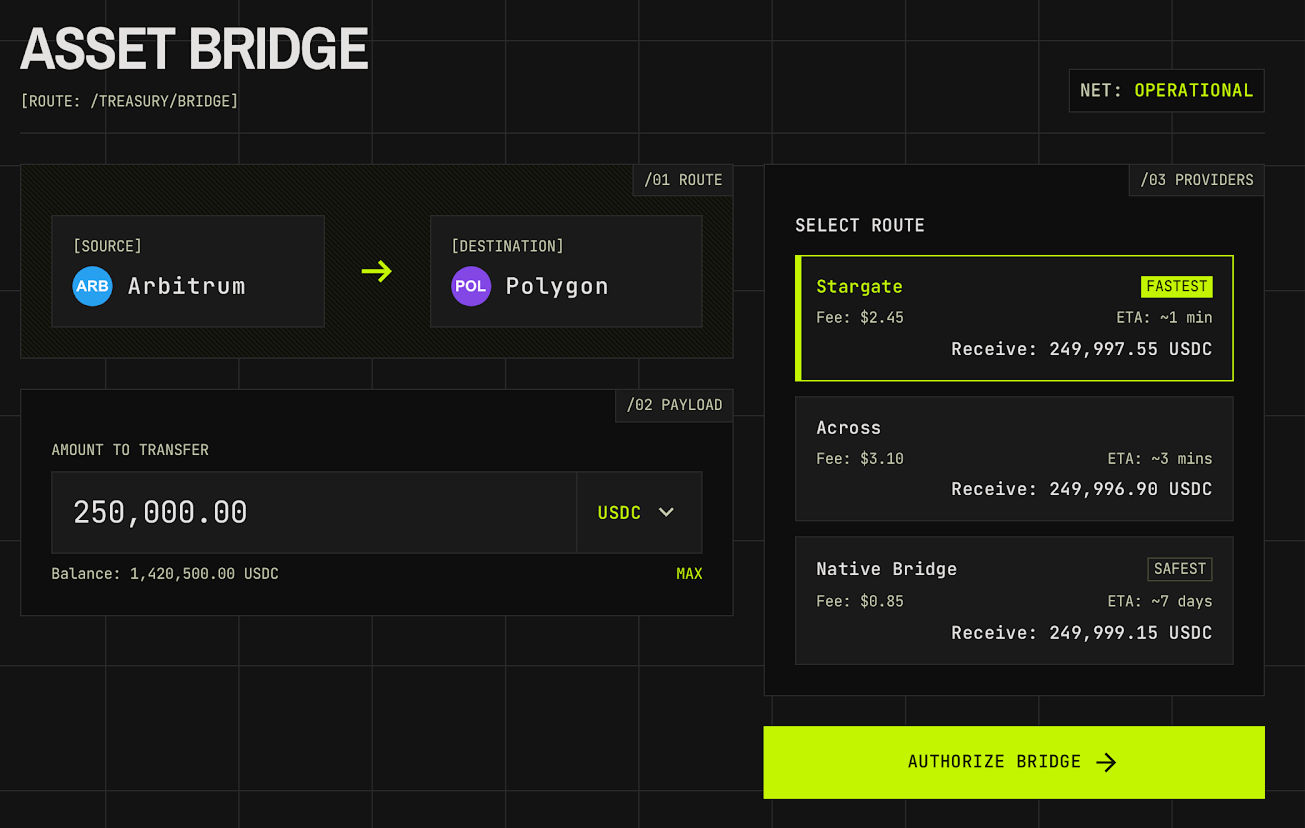Click the AMOUNT TO TRANSFER label

click(x=130, y=450)
